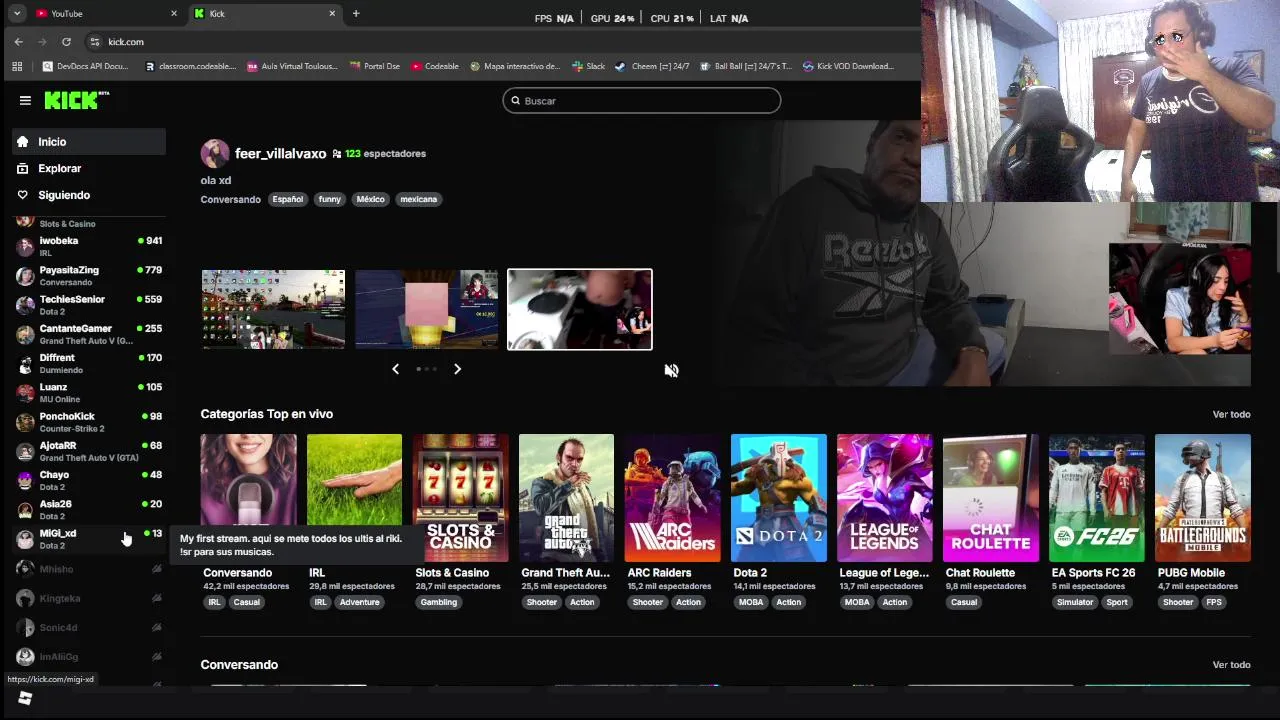Show next featured stream carousel arrow
This screenshot has height=720, width=1280.
(457, 369)
